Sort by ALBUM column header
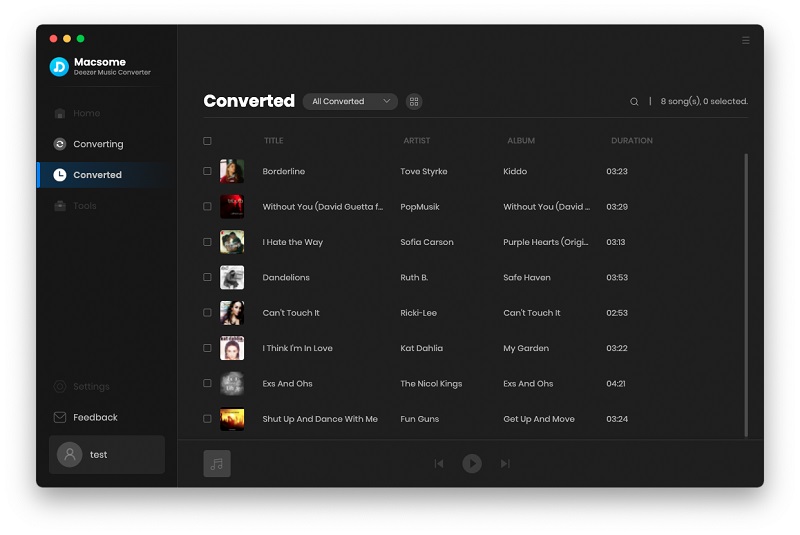Image resolution: width=800 pixels, height=535 pixels. (521, 141)
